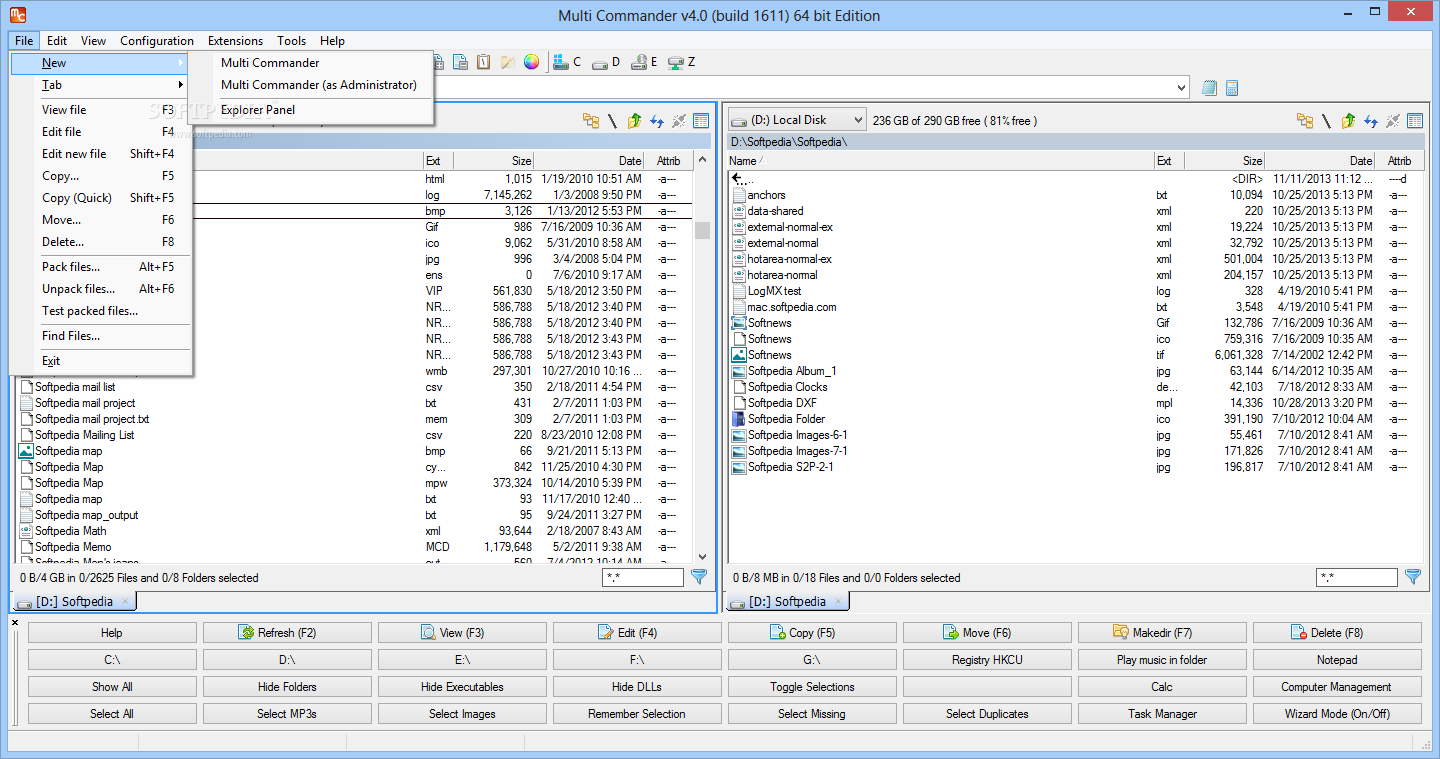Open the (D:) Local Disk drive dropdown
The height and width of the screenshot is (759, 1440).
(796, 120)
